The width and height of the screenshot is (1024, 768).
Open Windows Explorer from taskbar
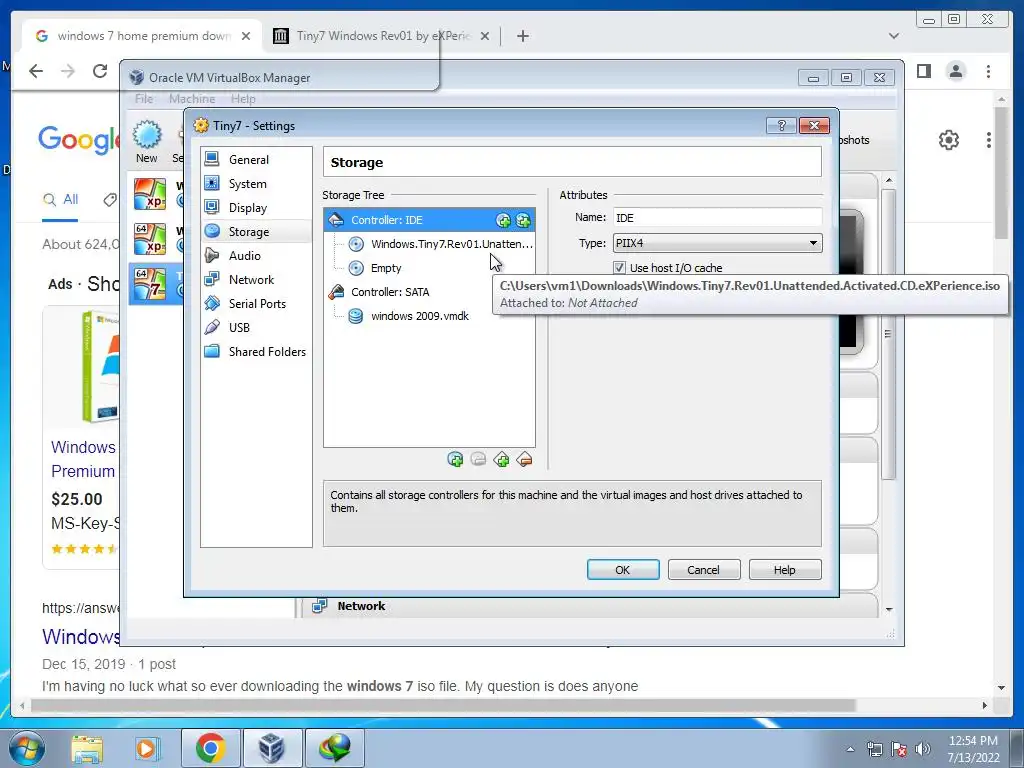pyautogui.click(x=87, y=748)
